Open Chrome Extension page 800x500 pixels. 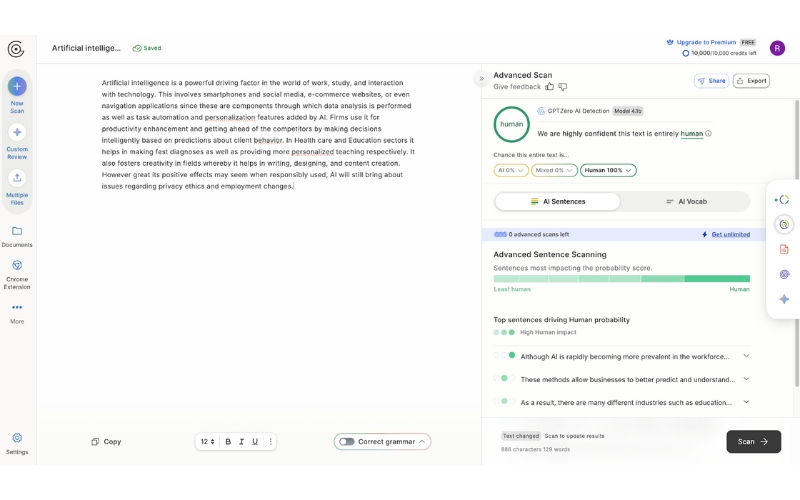coord(17,274)
